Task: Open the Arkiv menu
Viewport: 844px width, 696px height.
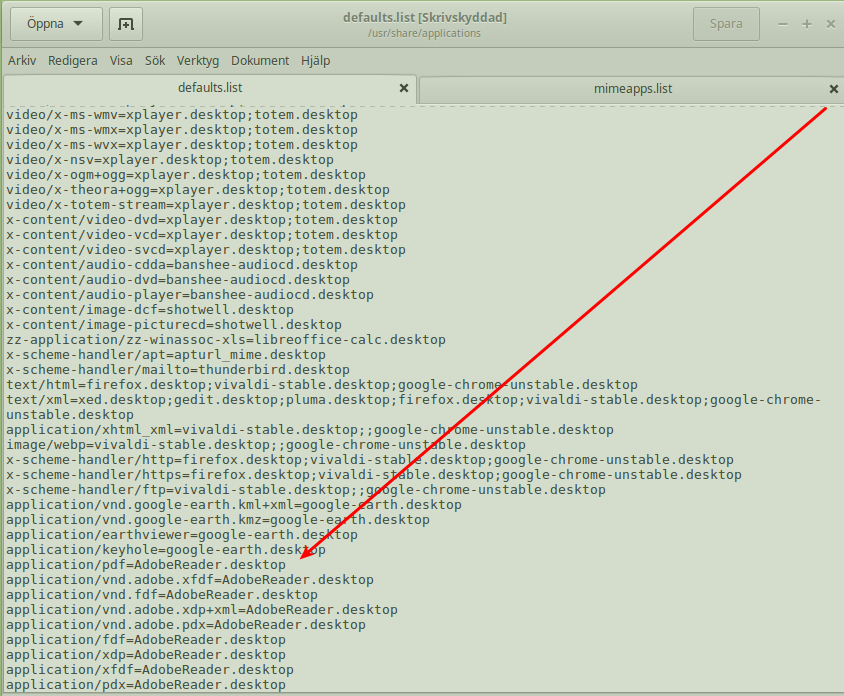Action: click(x=22, y=61)
